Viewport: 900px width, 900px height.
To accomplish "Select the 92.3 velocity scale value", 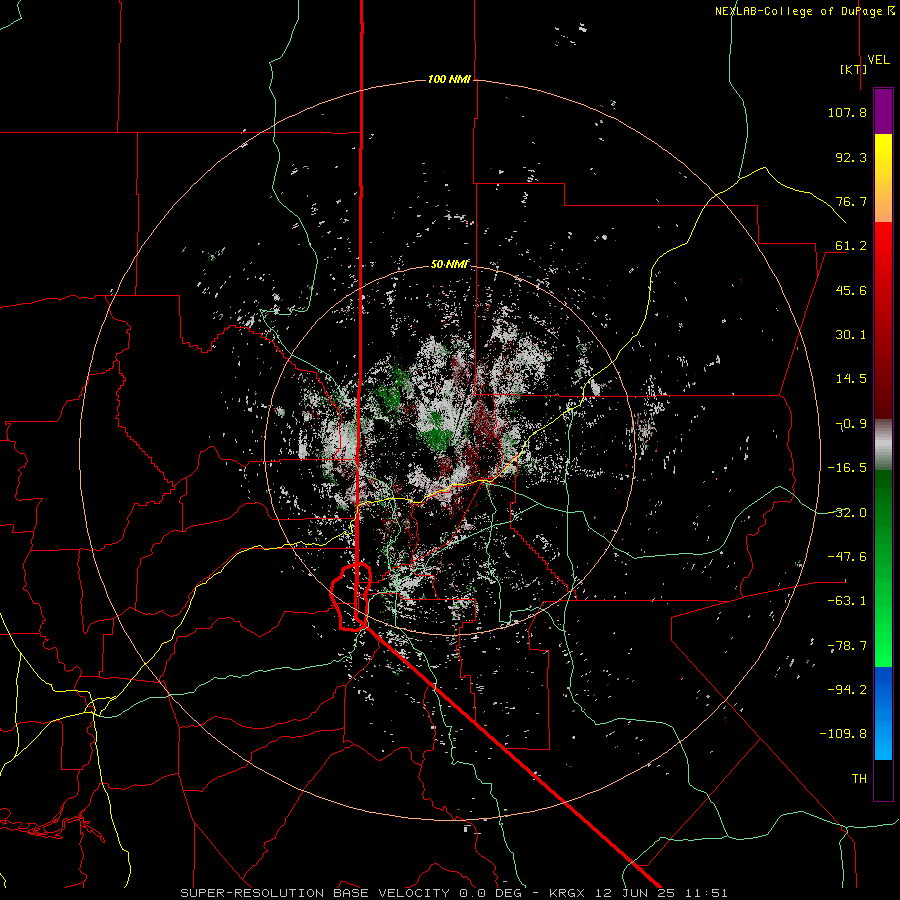I will pos(851,157).
